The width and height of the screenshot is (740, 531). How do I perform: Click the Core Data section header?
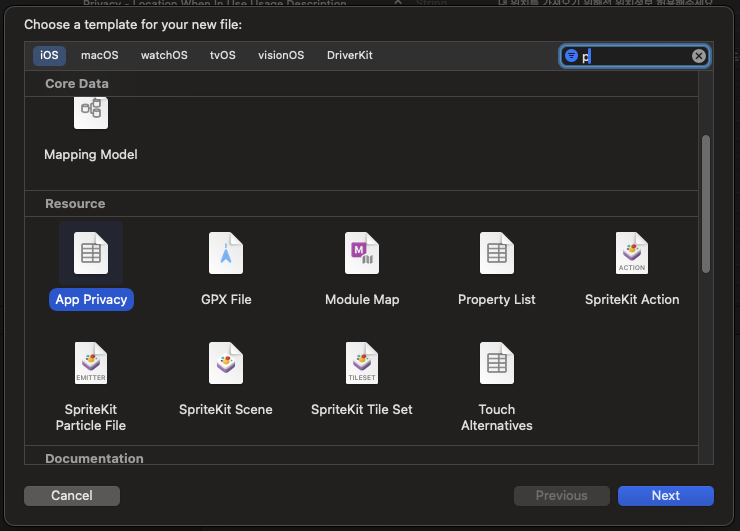pos(77,84)
